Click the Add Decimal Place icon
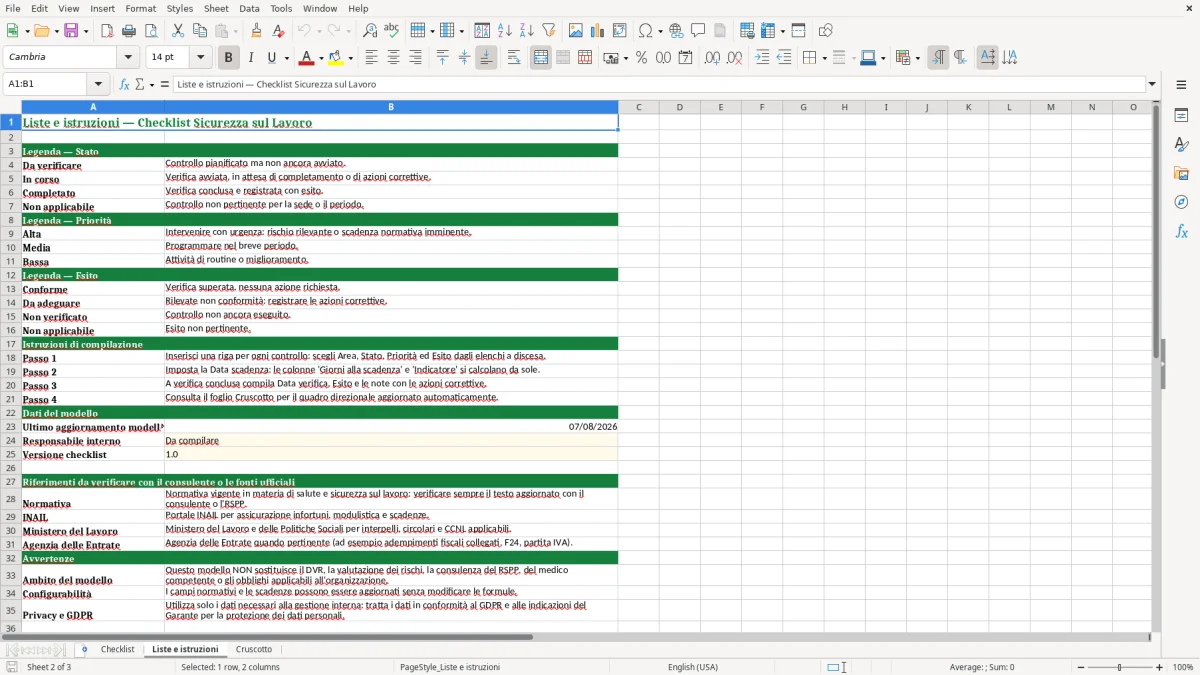This screenshot has width=1200, height=675. pyautogui.click(x=712, y=58)
